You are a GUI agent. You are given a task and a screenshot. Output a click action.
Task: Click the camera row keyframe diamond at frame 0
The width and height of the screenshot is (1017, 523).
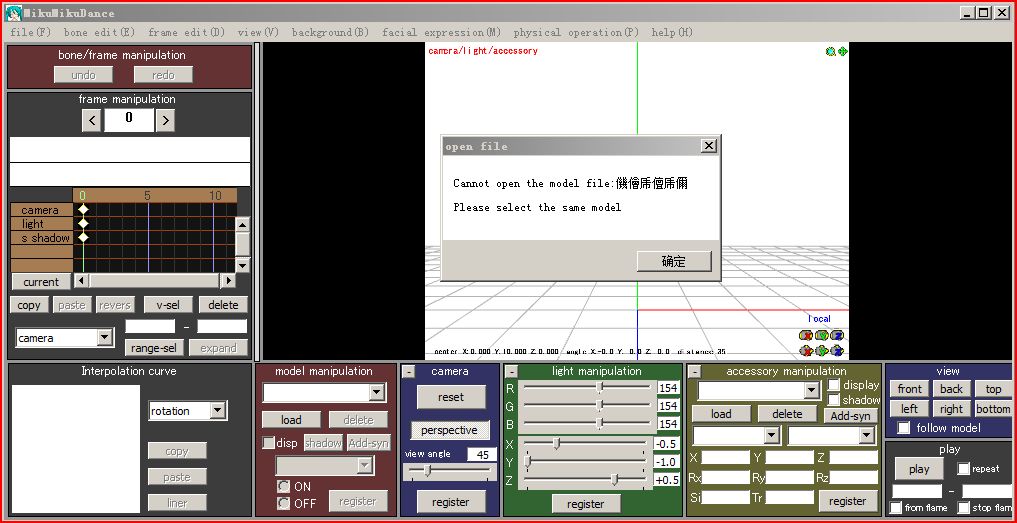[x=83, y=209]
